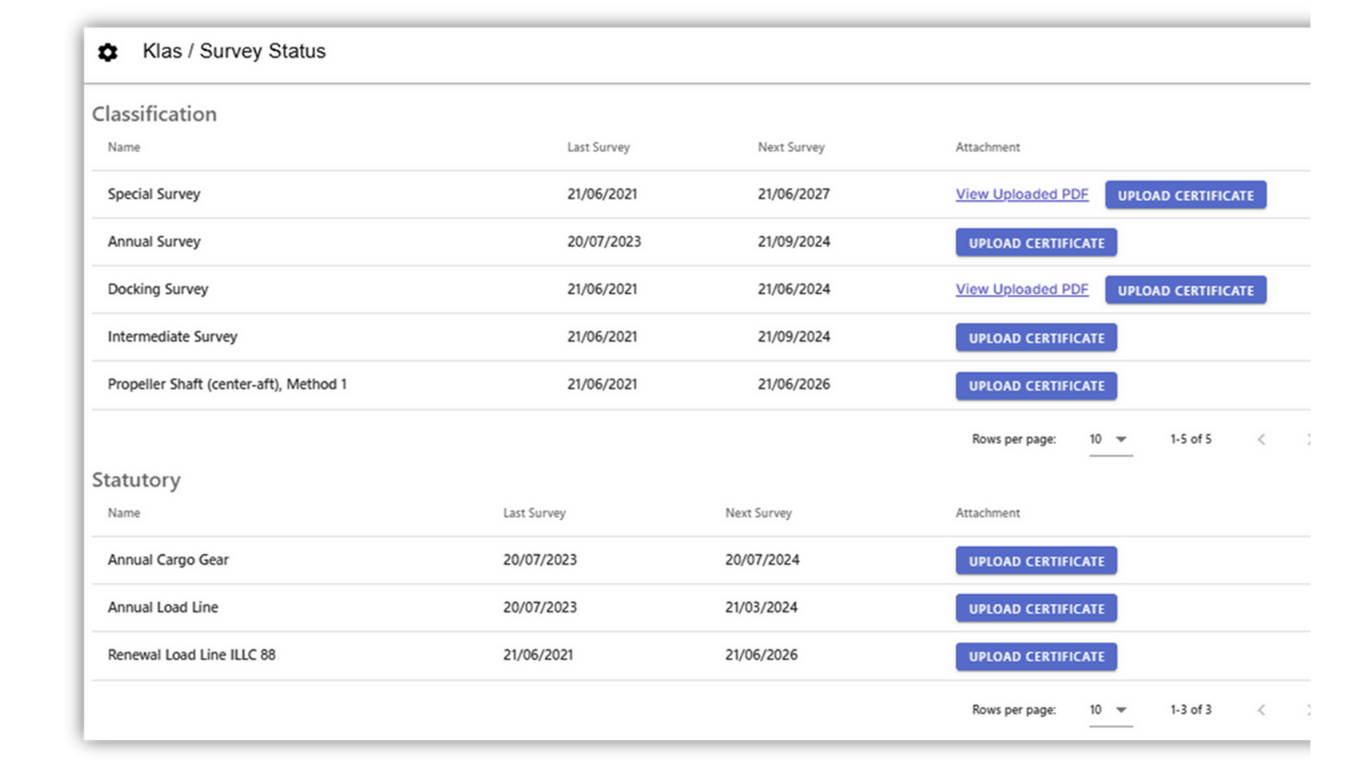
Task: Click the 1-3 of 3 pagination text
Action: pos(1191,710)
